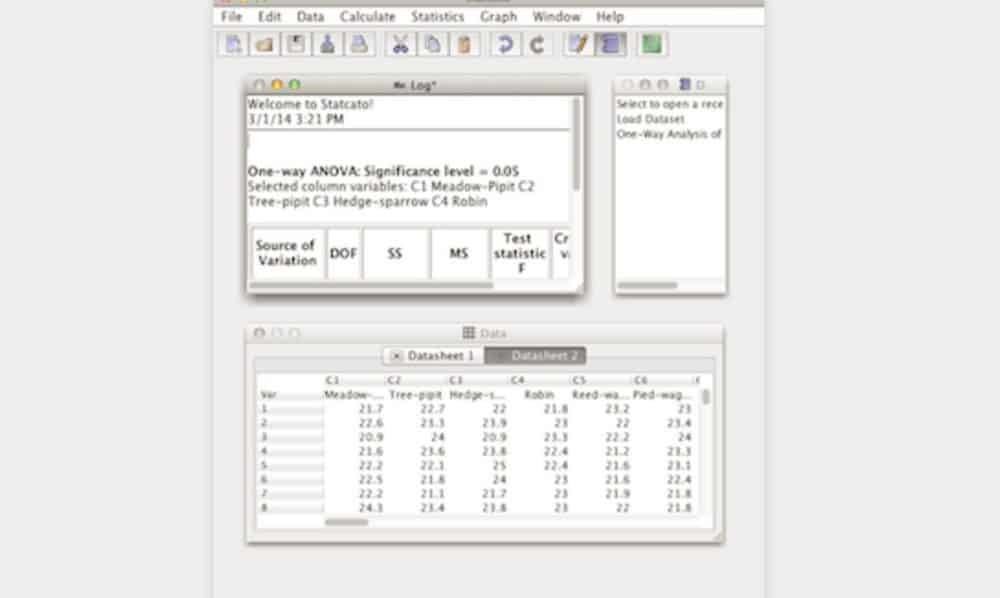Close Datasheet 1 using its tab X
Image resolution: width=1000 pixels, height=598 pixels.
396,356
